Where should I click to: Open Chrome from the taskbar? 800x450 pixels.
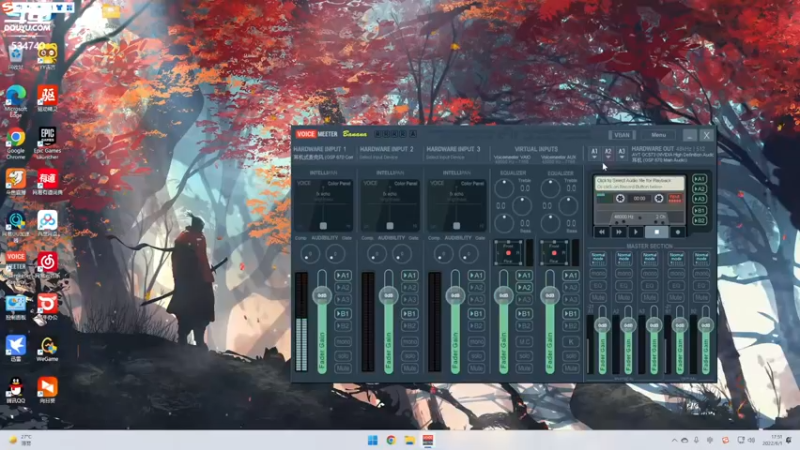(391, 440)
